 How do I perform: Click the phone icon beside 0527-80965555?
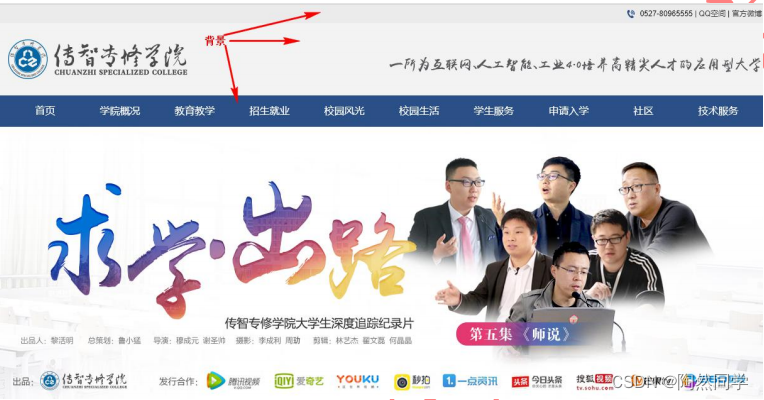pyautogui.click(x=631, y=14)
